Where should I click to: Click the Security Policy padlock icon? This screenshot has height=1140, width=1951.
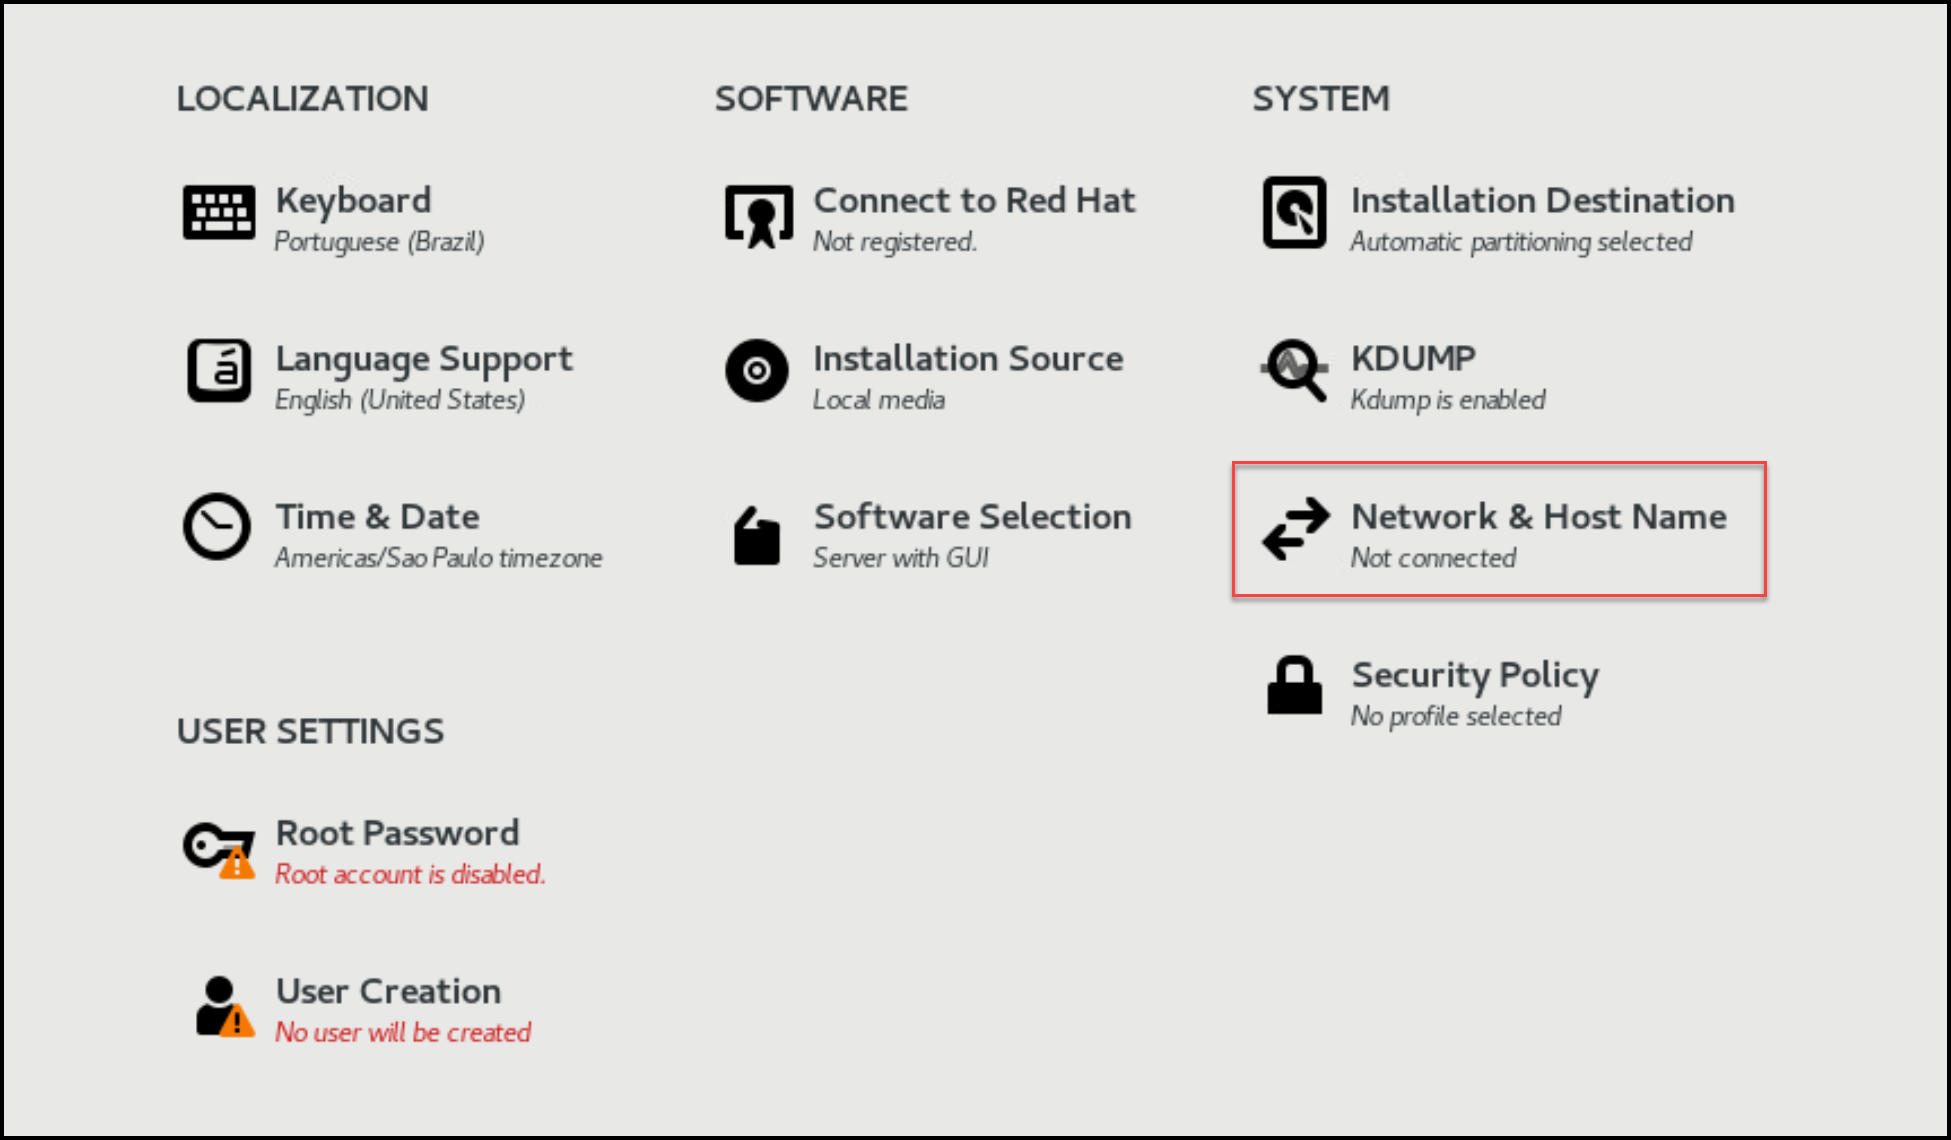click(1294, 686)
